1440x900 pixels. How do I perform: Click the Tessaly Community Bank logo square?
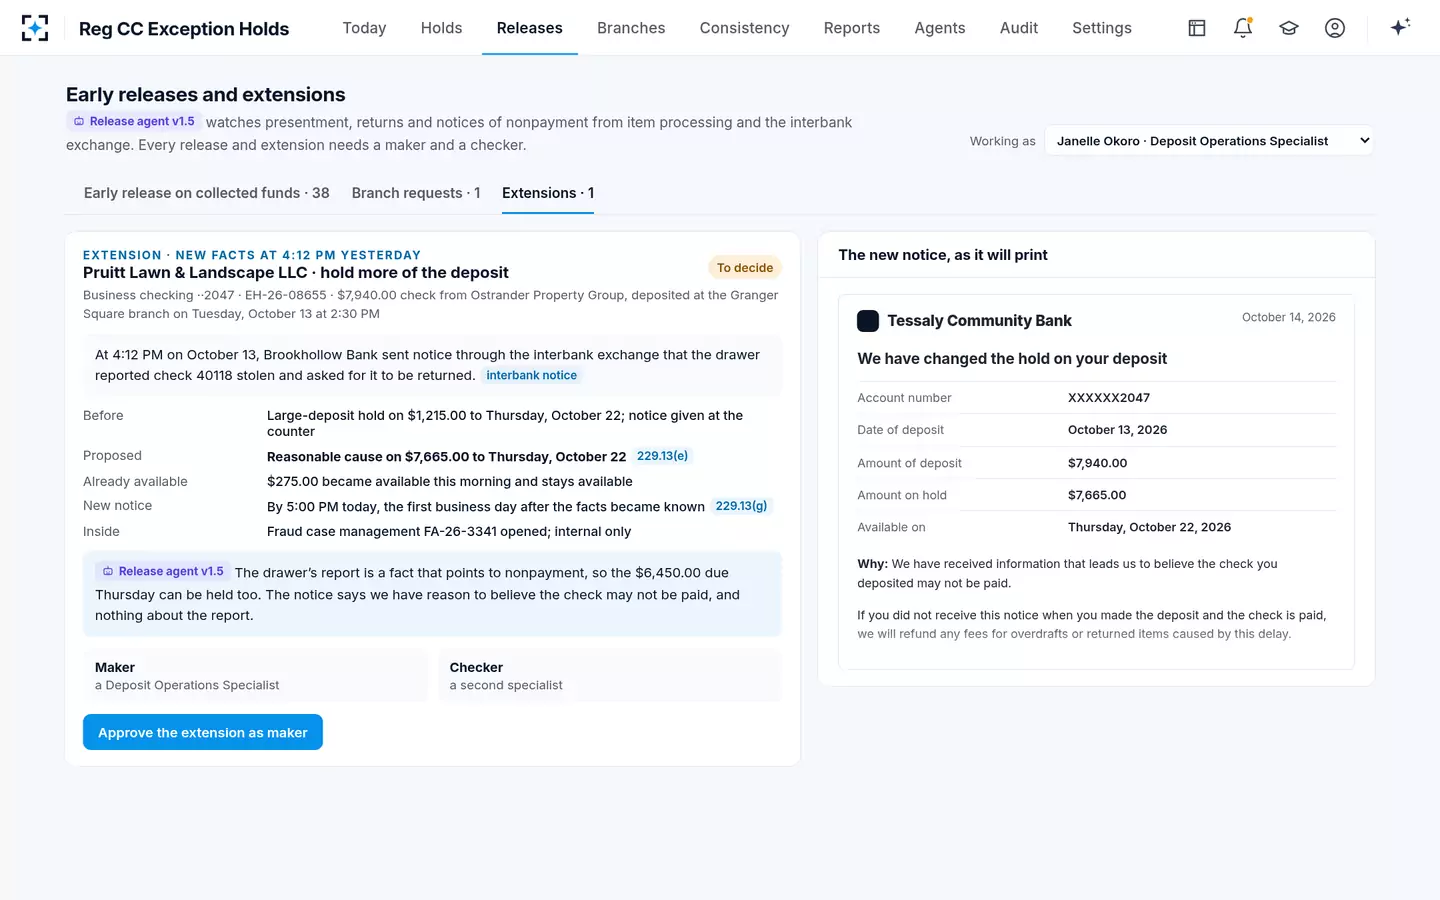click(868, 321)
